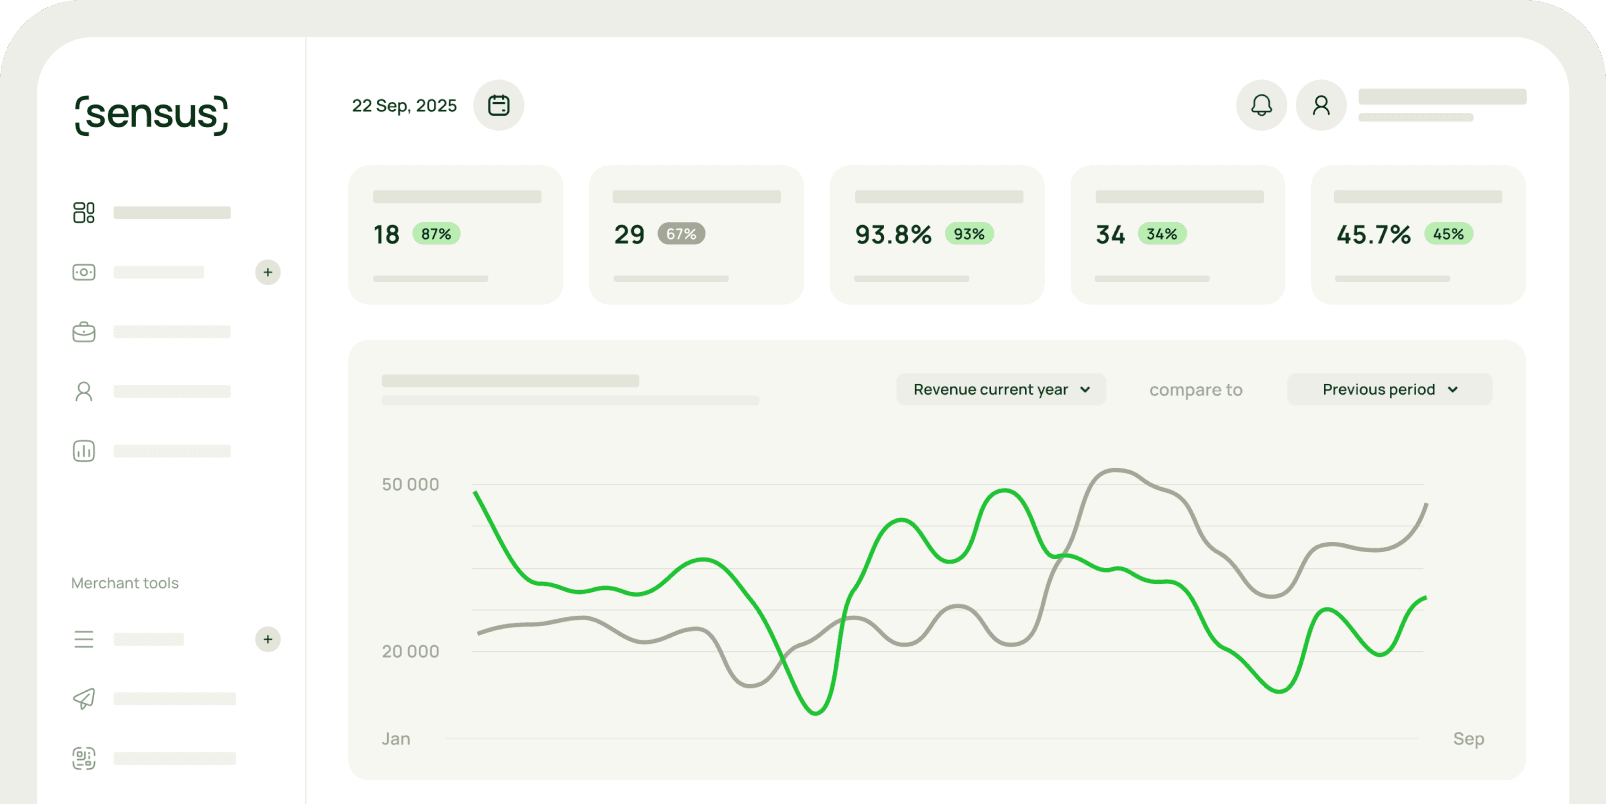Select the stat card showing 93.8%

point(937,235)
